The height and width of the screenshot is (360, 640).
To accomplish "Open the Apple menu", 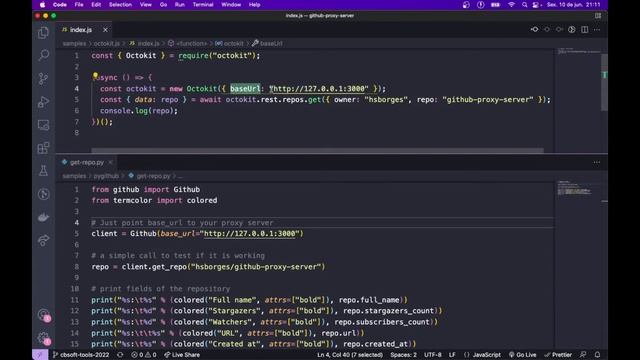I will (42, 5).
